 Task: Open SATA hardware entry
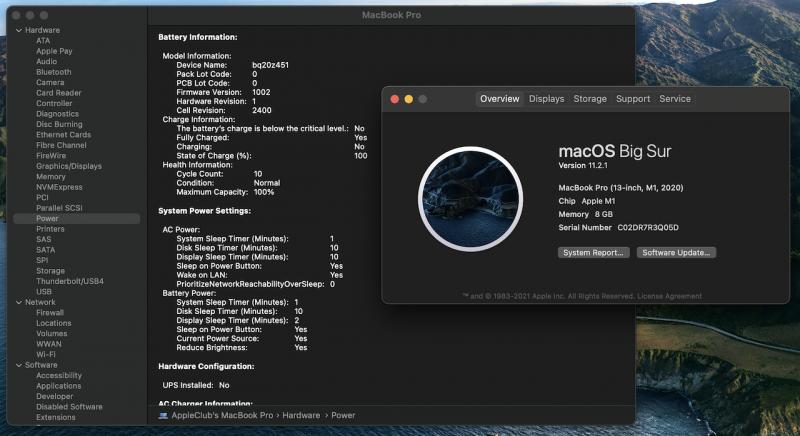coord(45,250)
